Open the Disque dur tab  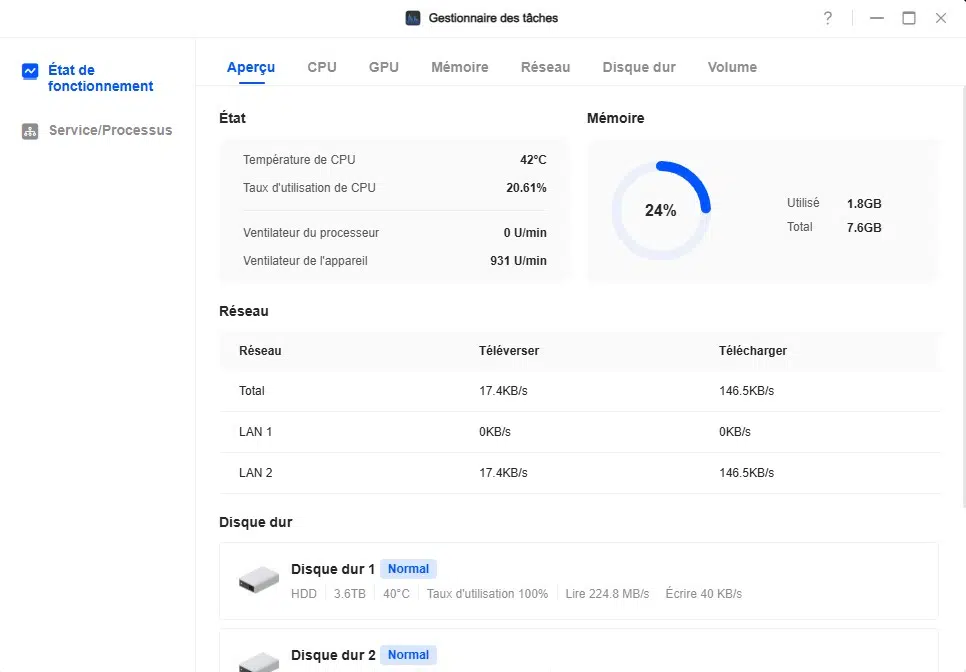639,67
